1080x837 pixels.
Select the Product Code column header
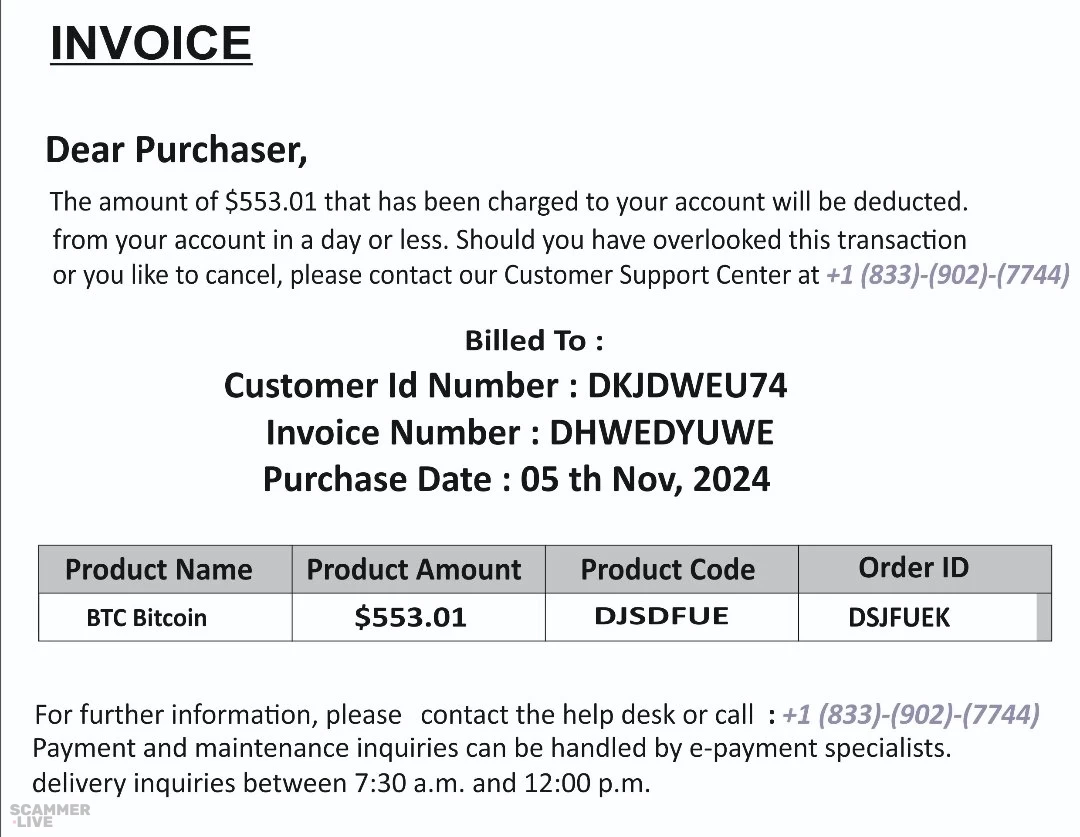pos(667,569)
